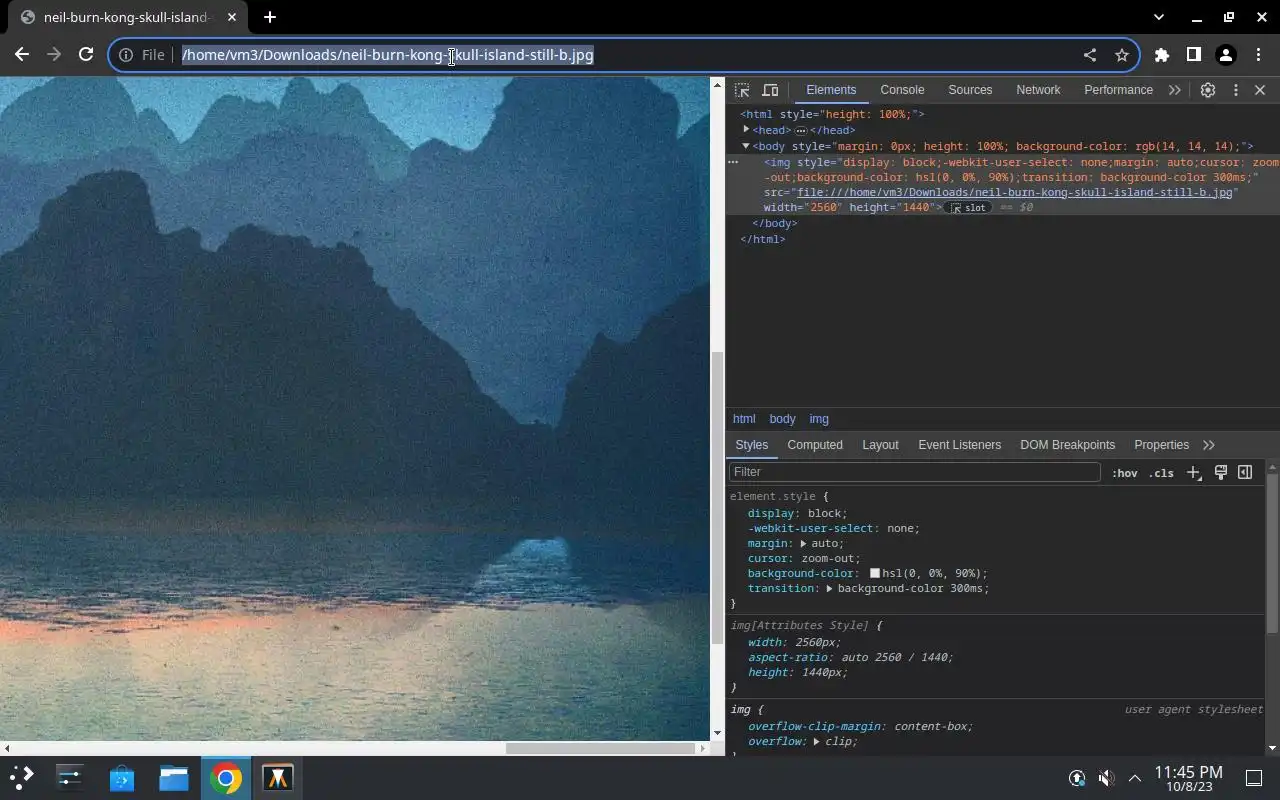Open the img src file link

(1014, 192)
